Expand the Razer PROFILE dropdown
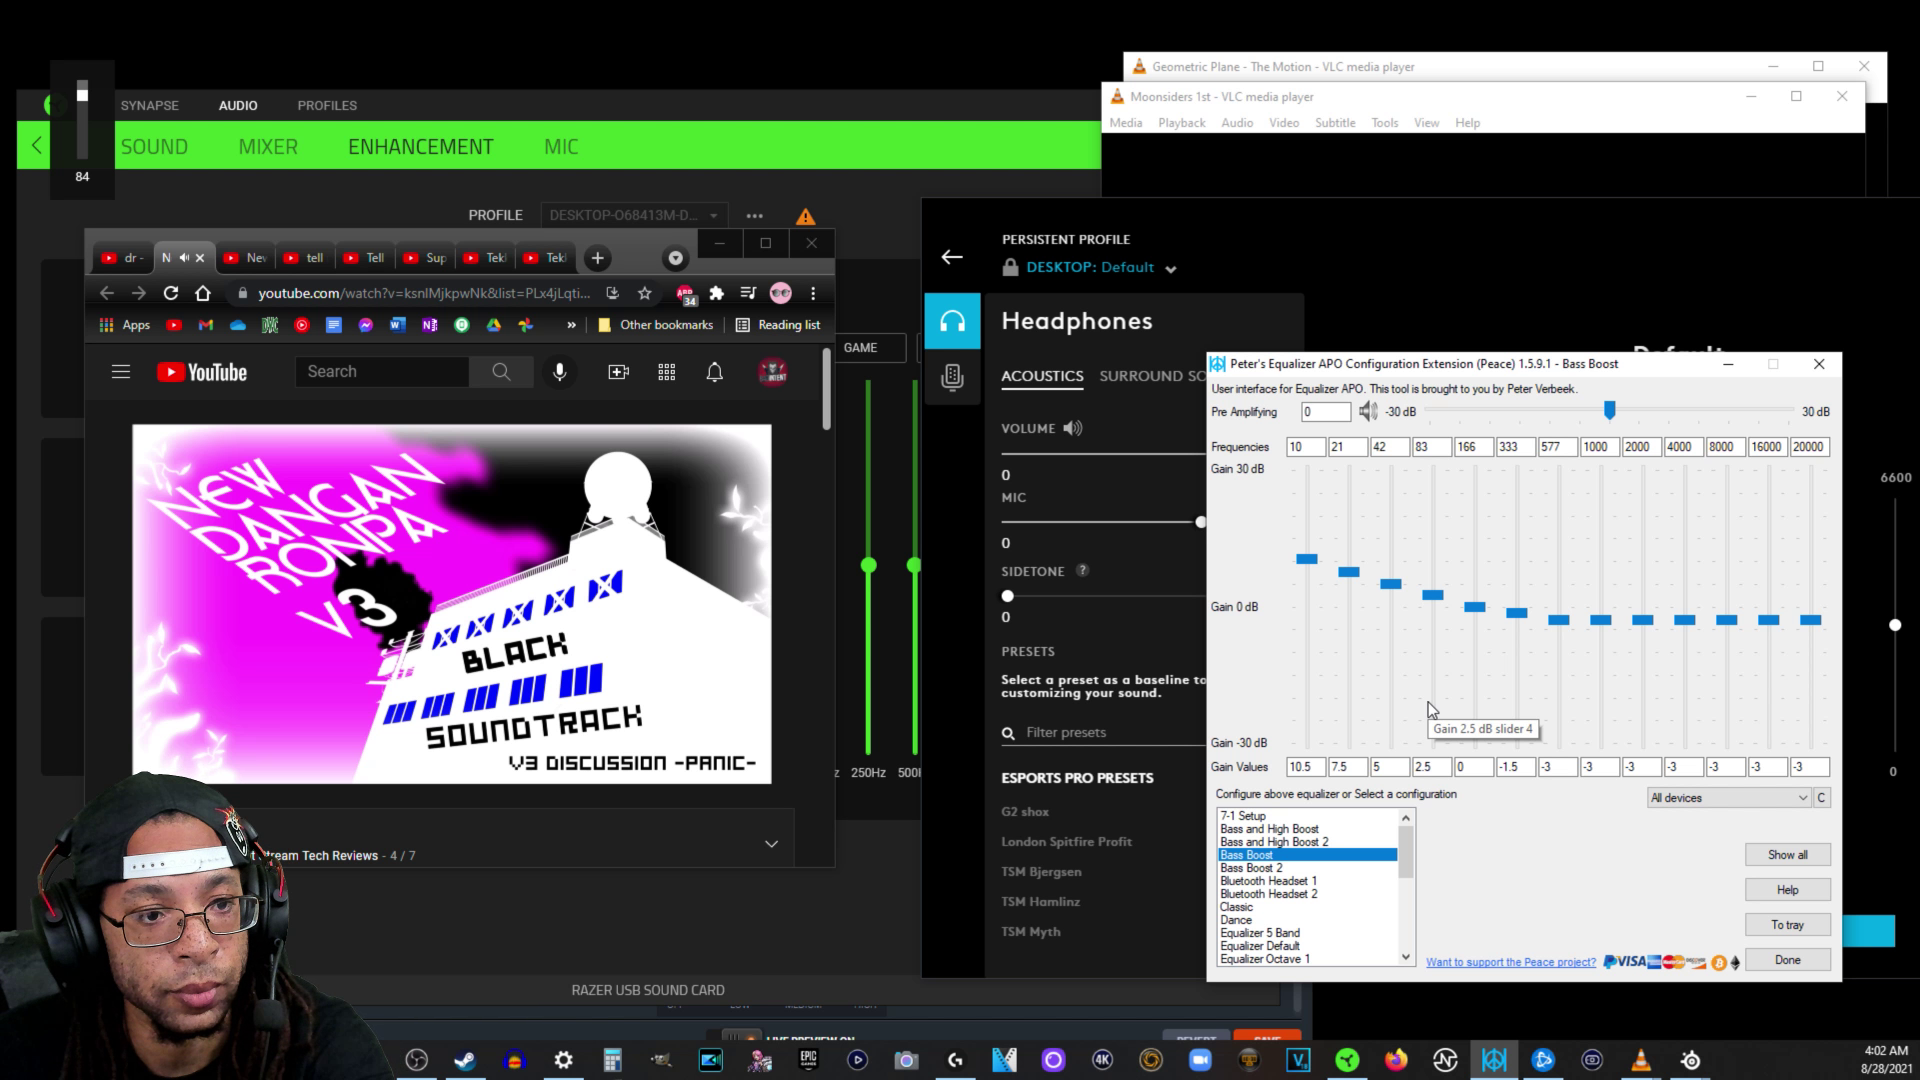Screen dimensions: 1920x1080 634,215
